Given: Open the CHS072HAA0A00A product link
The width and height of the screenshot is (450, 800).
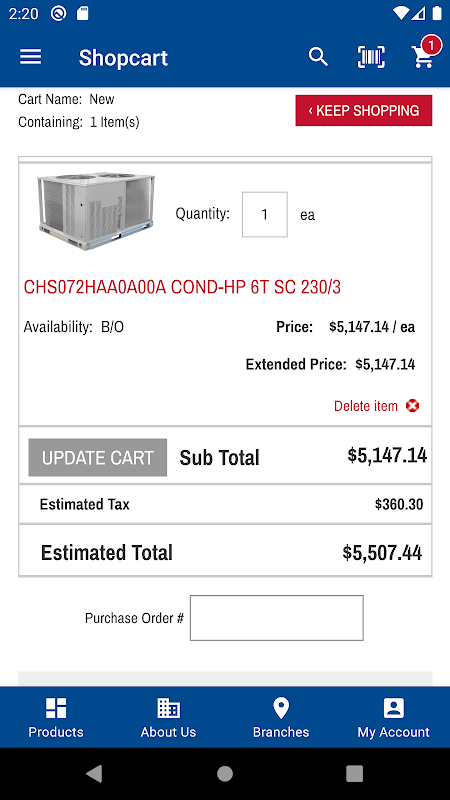Looking at the screenshot, I should click(182, 288).
